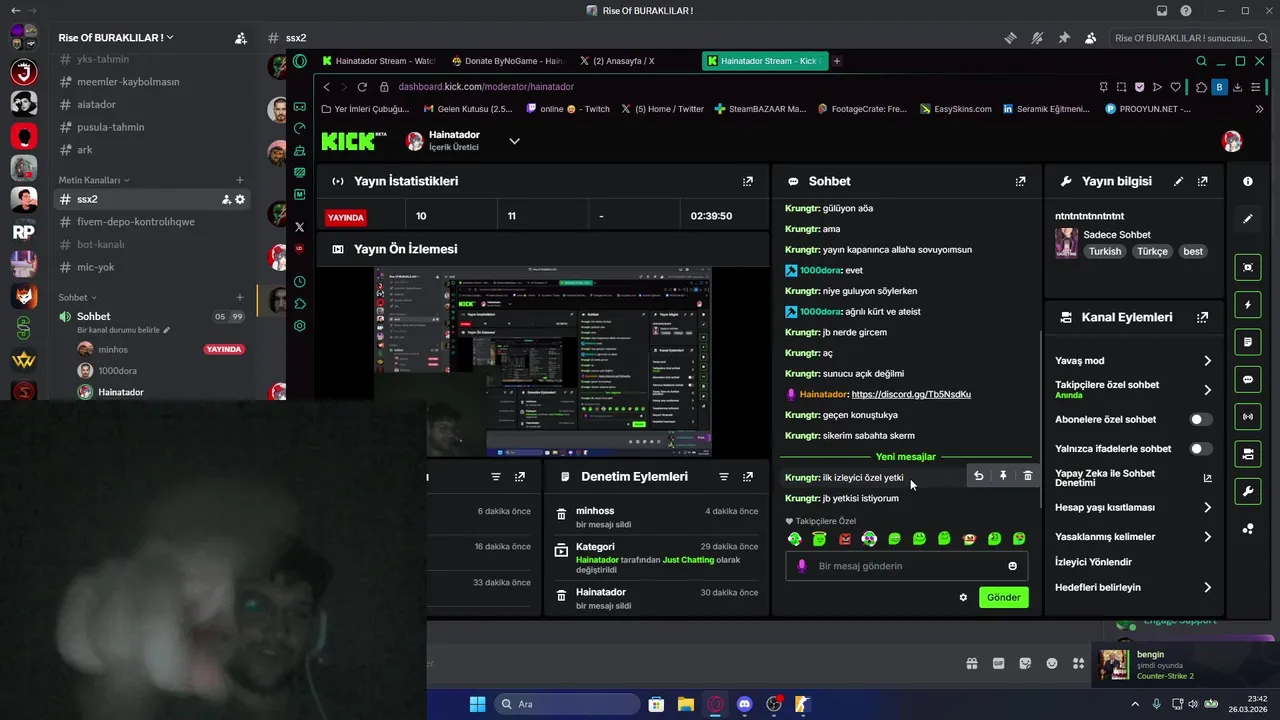
Task: Click Ara search box on taskbar
Action: click(x=567, y=704)
